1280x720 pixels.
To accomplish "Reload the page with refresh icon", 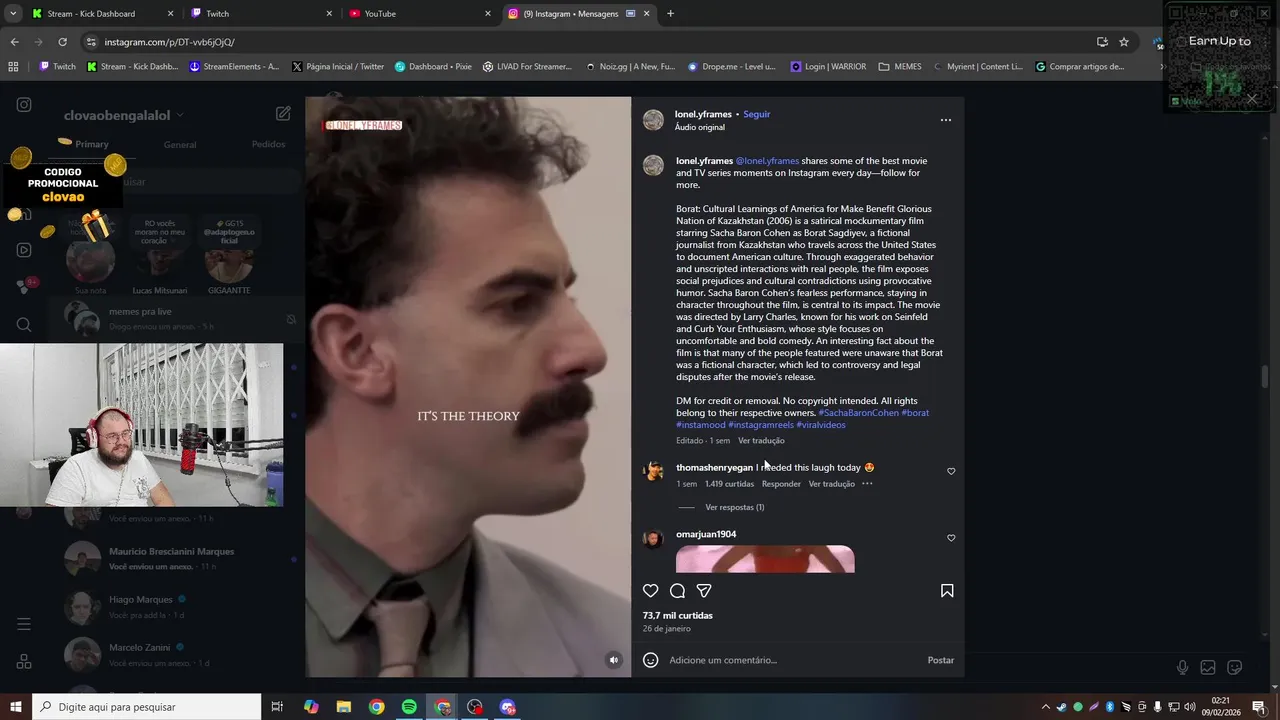I will click(x=62, y=42).
